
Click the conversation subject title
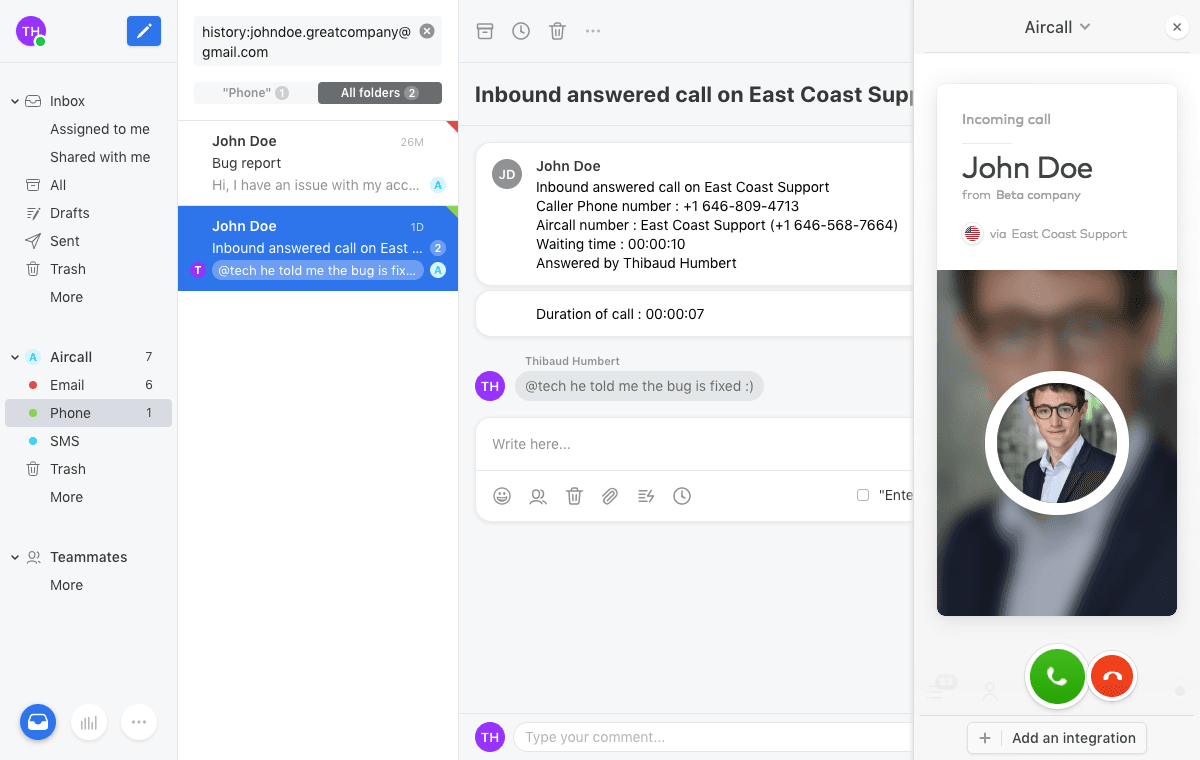[x=693, y=95]
